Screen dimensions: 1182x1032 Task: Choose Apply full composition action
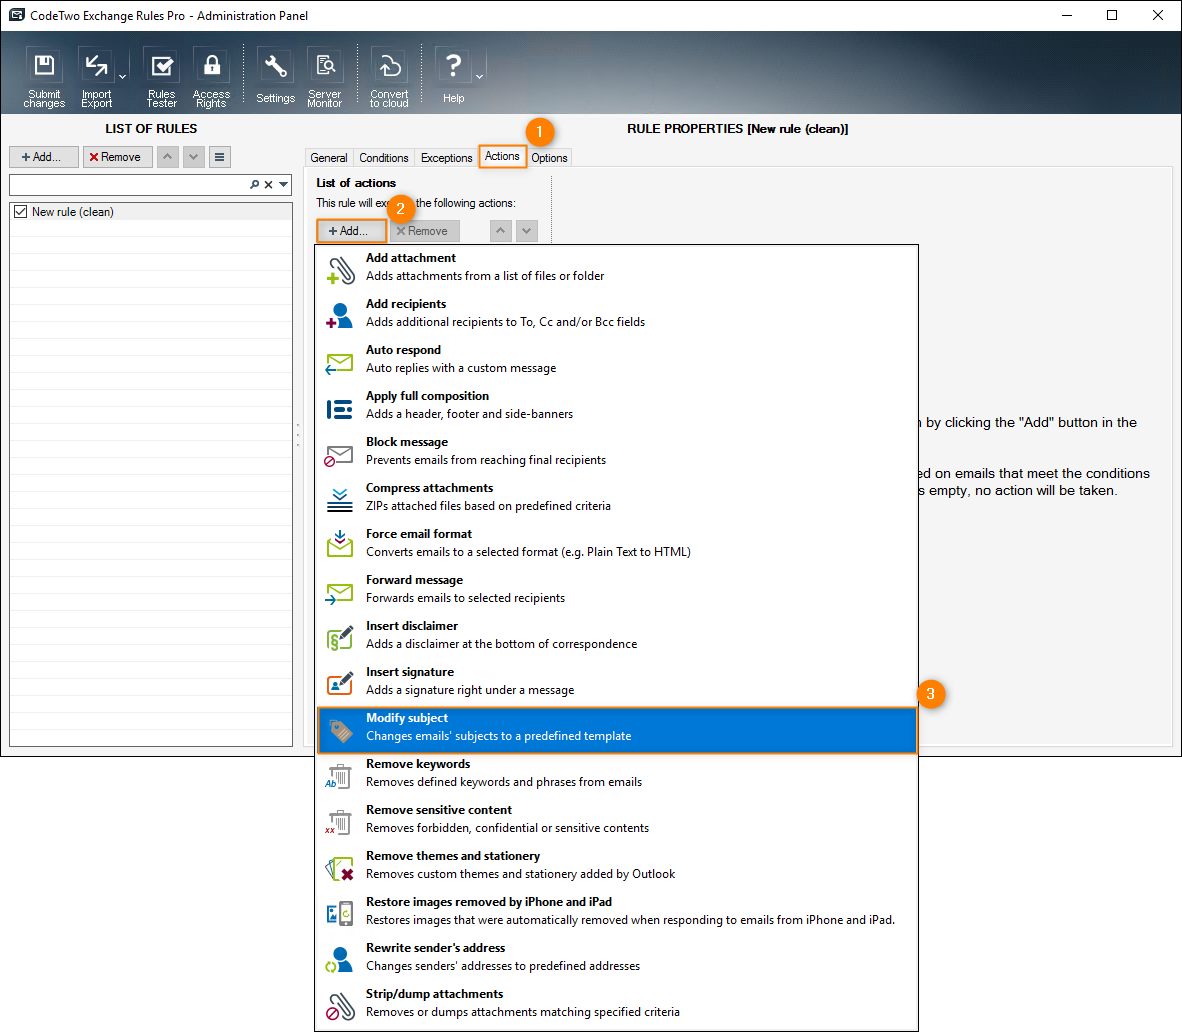(617, 406)
